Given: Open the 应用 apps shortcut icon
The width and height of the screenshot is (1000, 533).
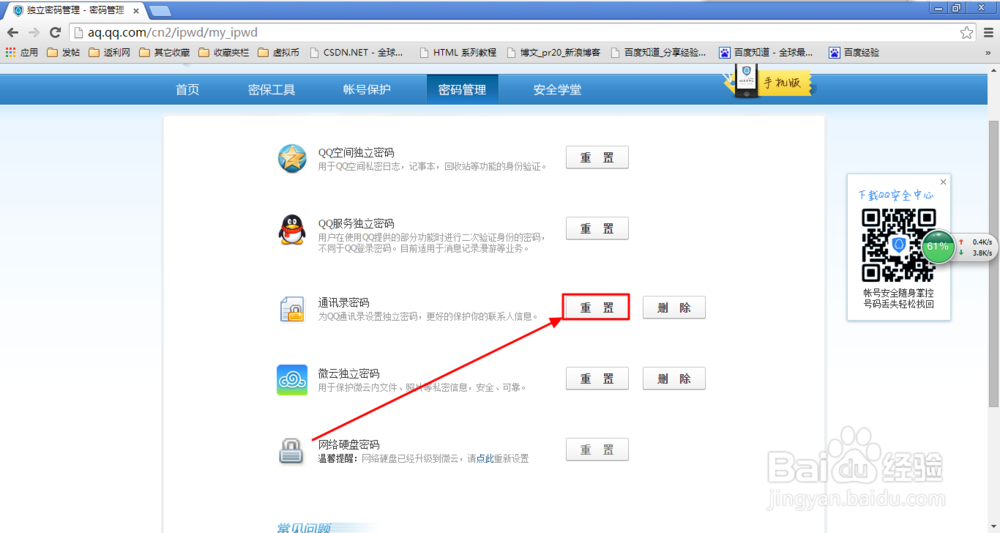Looking at the screenshot, I should click(x=22, y=52).
